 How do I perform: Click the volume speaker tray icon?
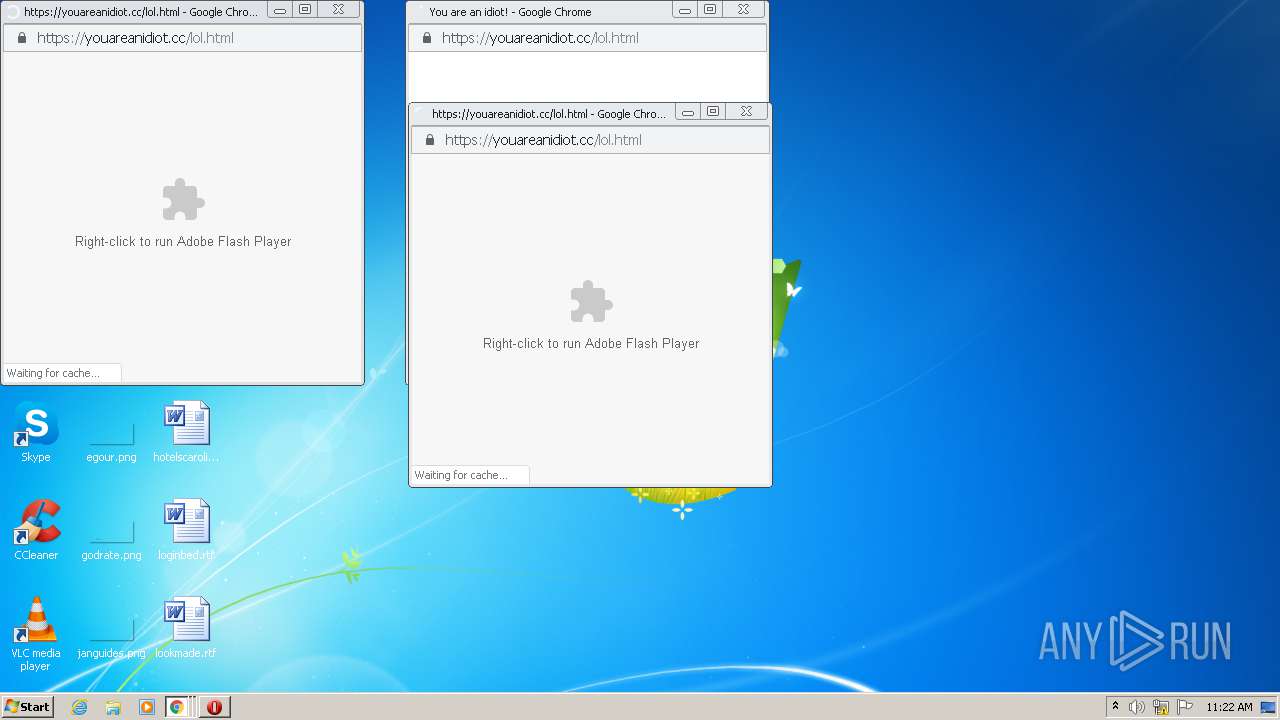[1137, 707]
